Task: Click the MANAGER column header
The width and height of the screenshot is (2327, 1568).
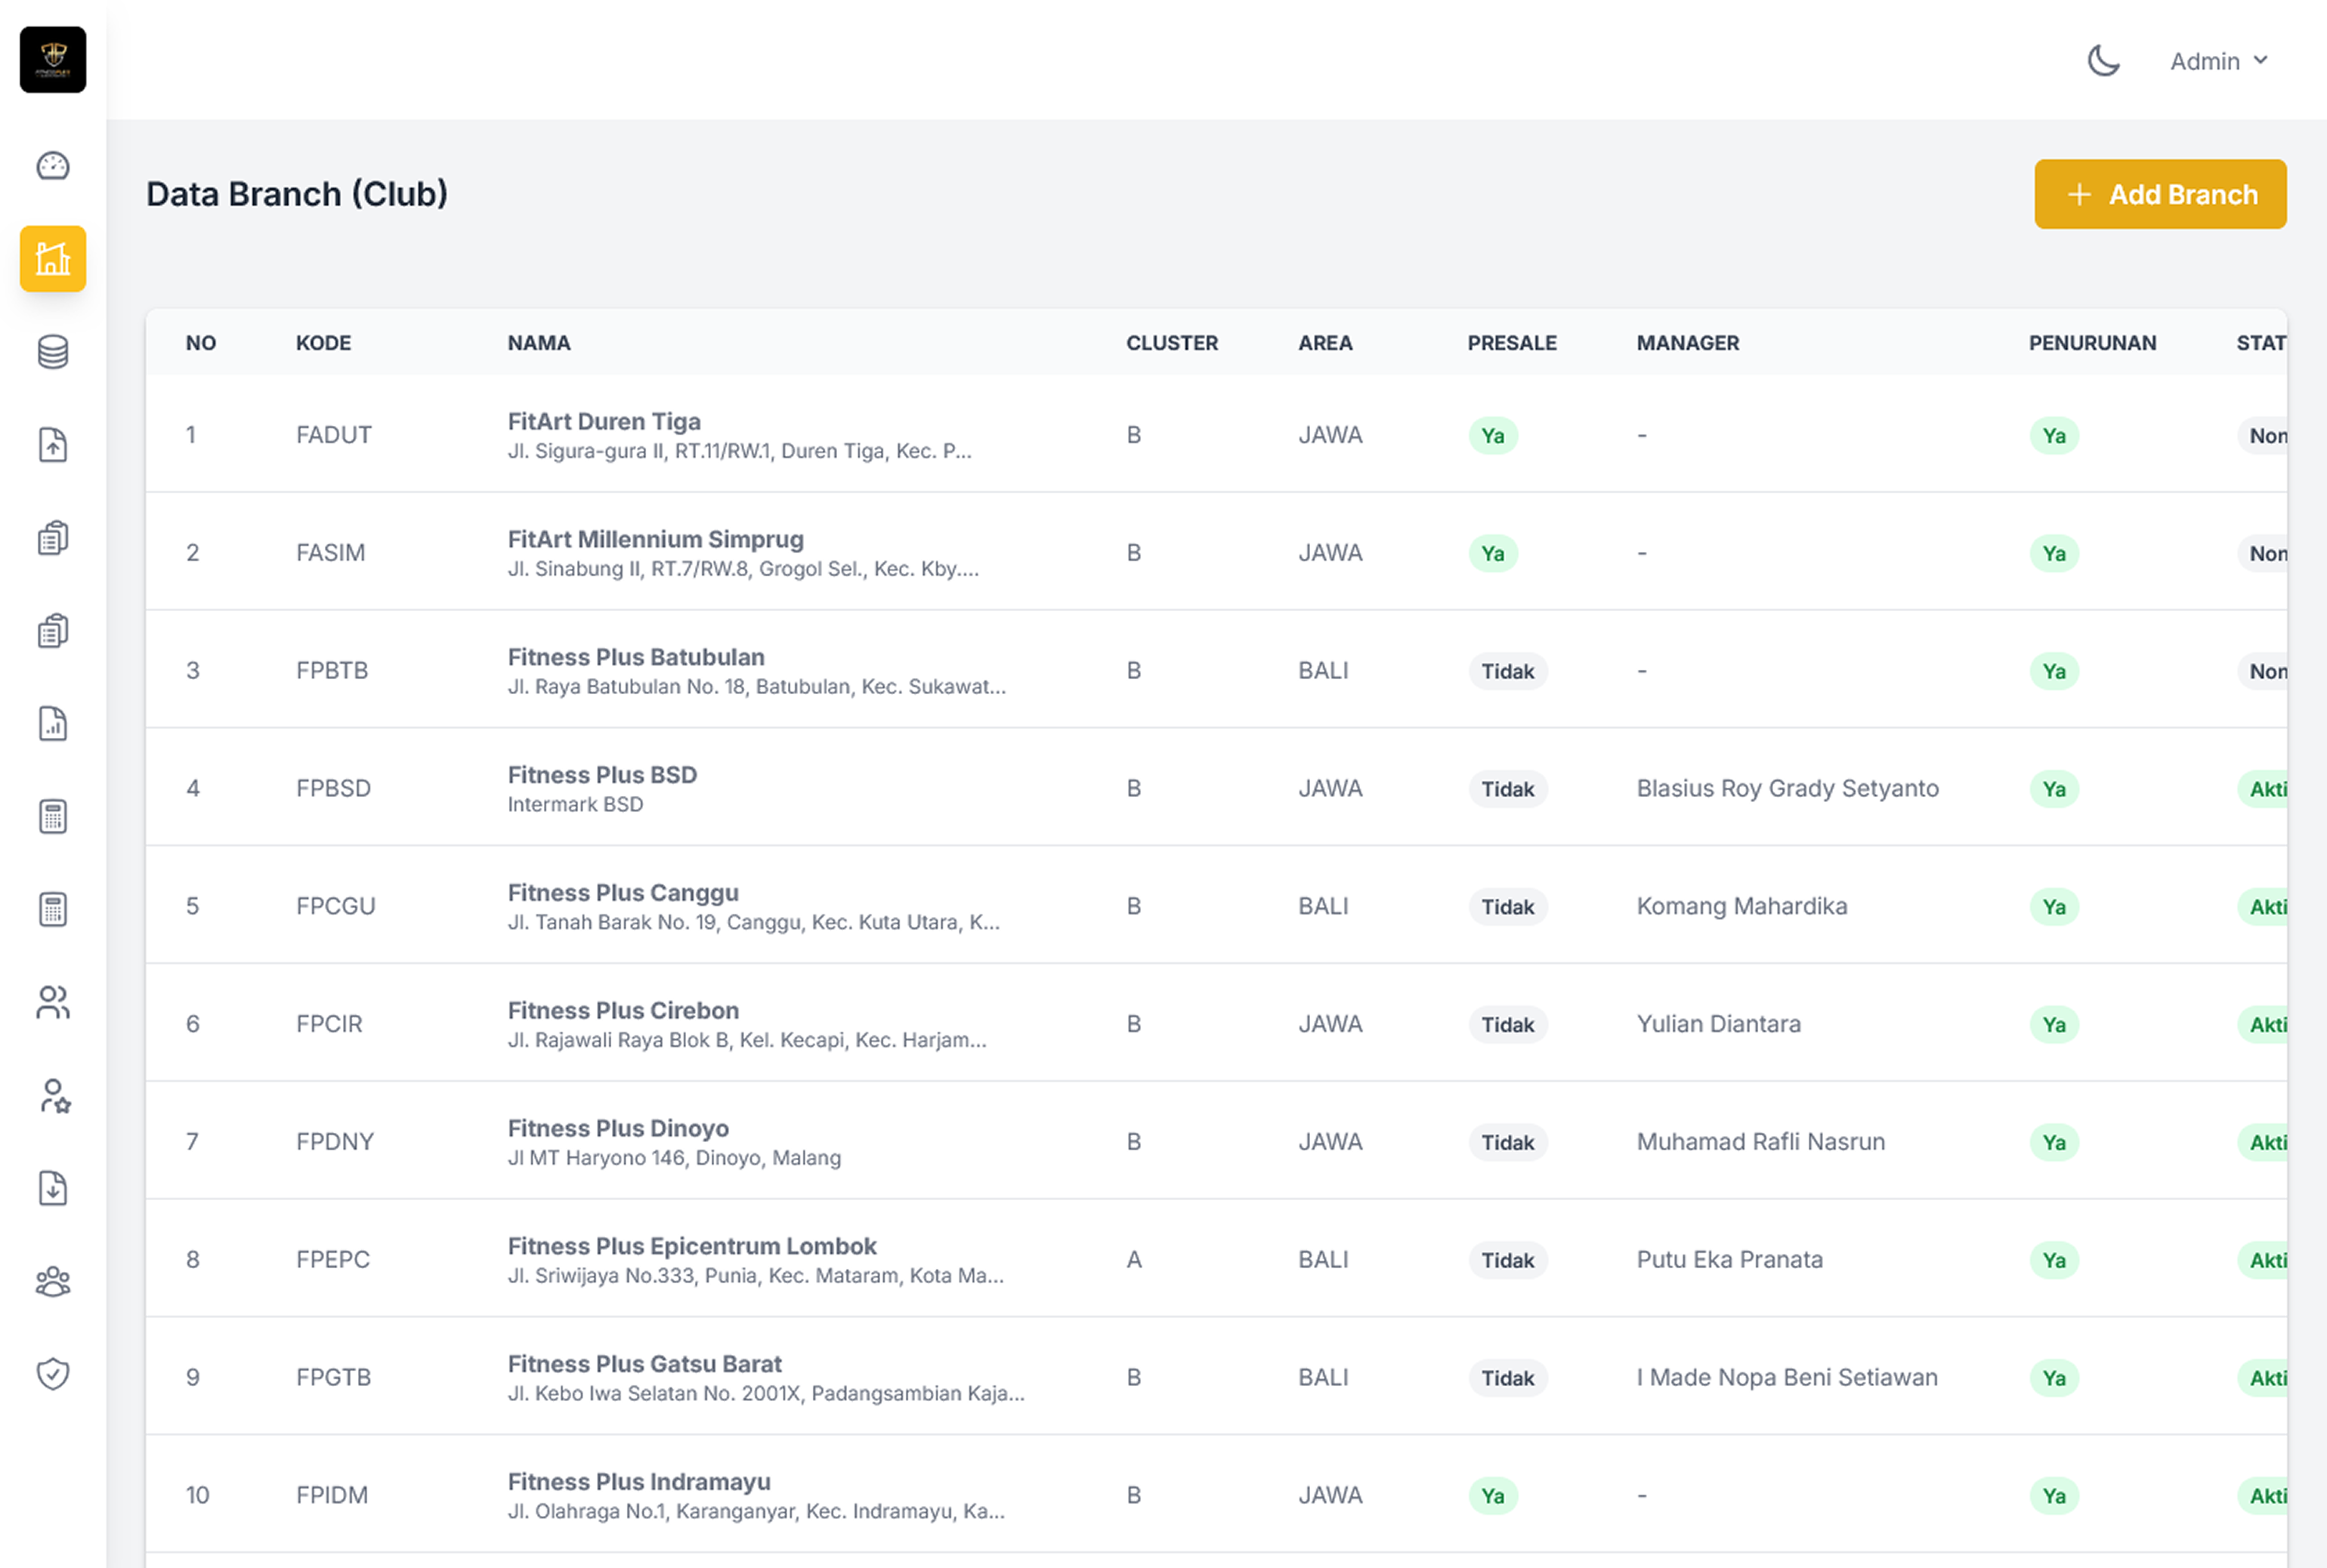Action: [1688, 343]
